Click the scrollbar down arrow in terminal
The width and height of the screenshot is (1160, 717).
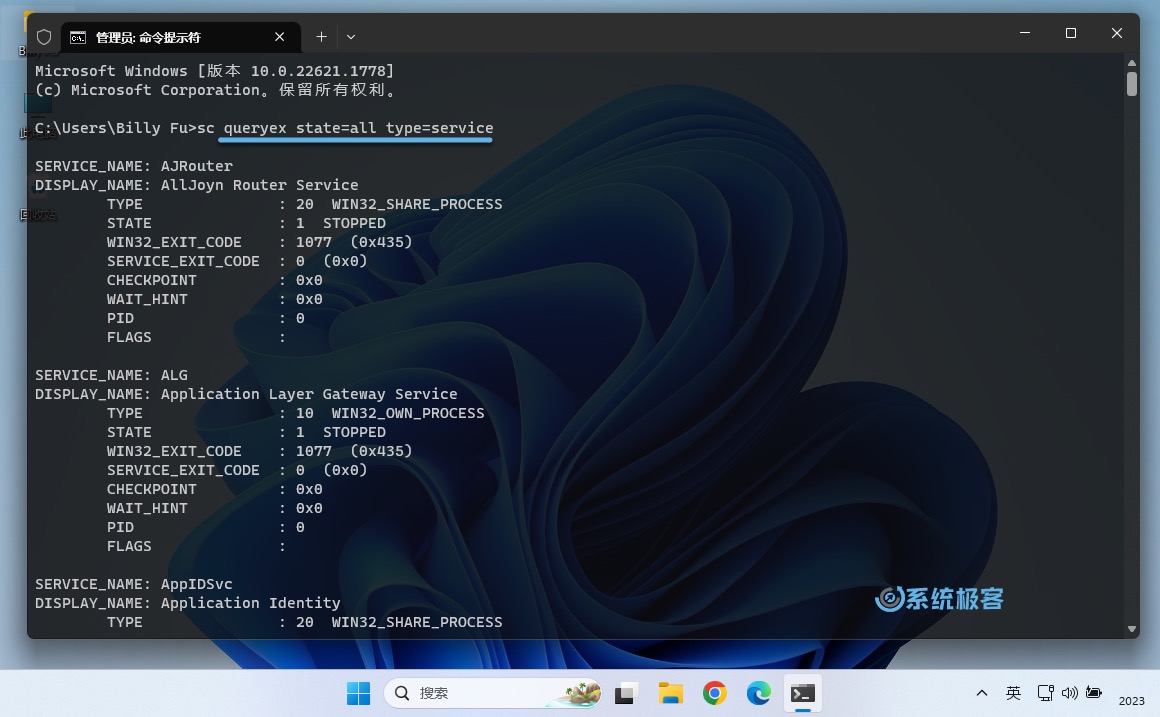click(1132, 629)
